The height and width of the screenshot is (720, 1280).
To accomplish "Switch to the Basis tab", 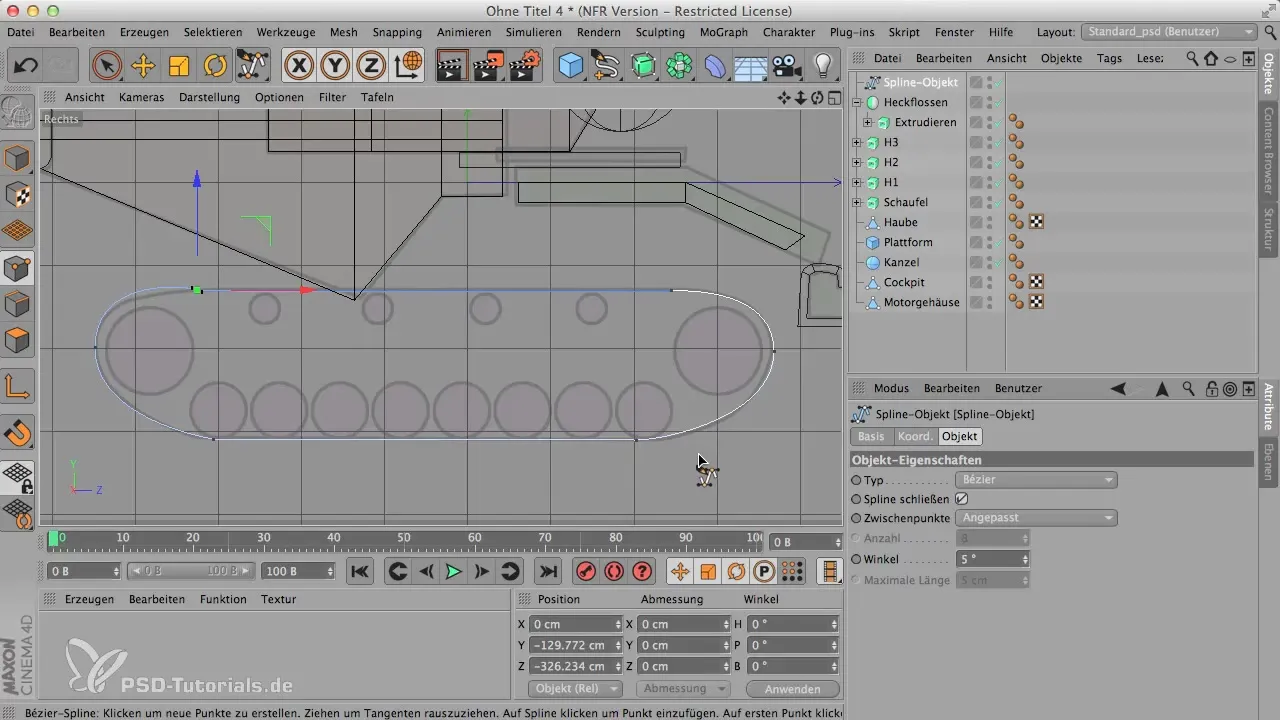I will 871,437.
